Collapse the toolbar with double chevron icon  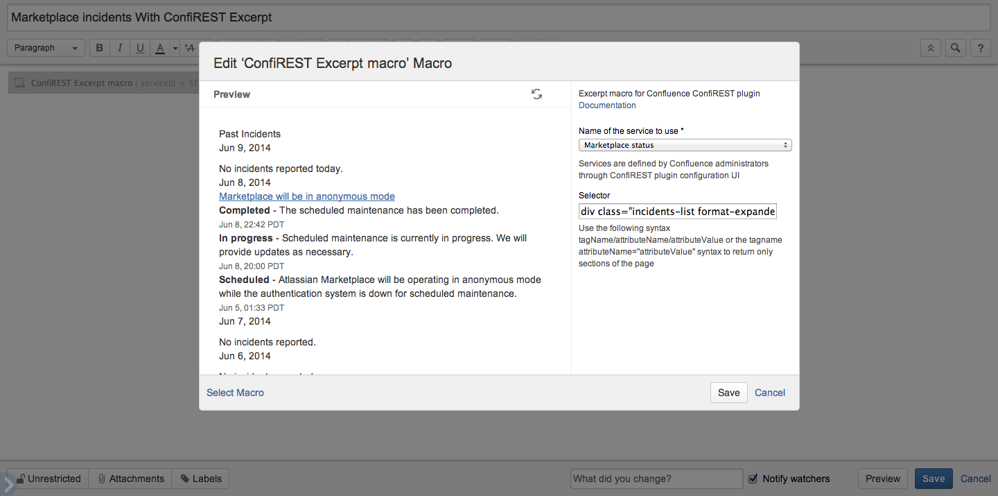coord(931,48)
